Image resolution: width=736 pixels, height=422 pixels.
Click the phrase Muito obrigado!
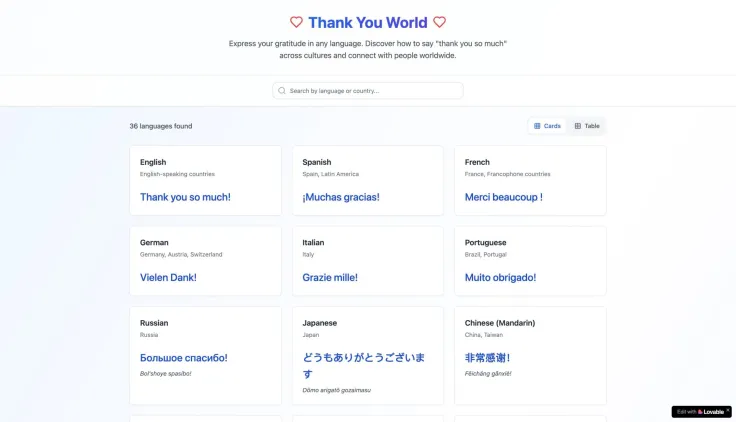[500, 277]
